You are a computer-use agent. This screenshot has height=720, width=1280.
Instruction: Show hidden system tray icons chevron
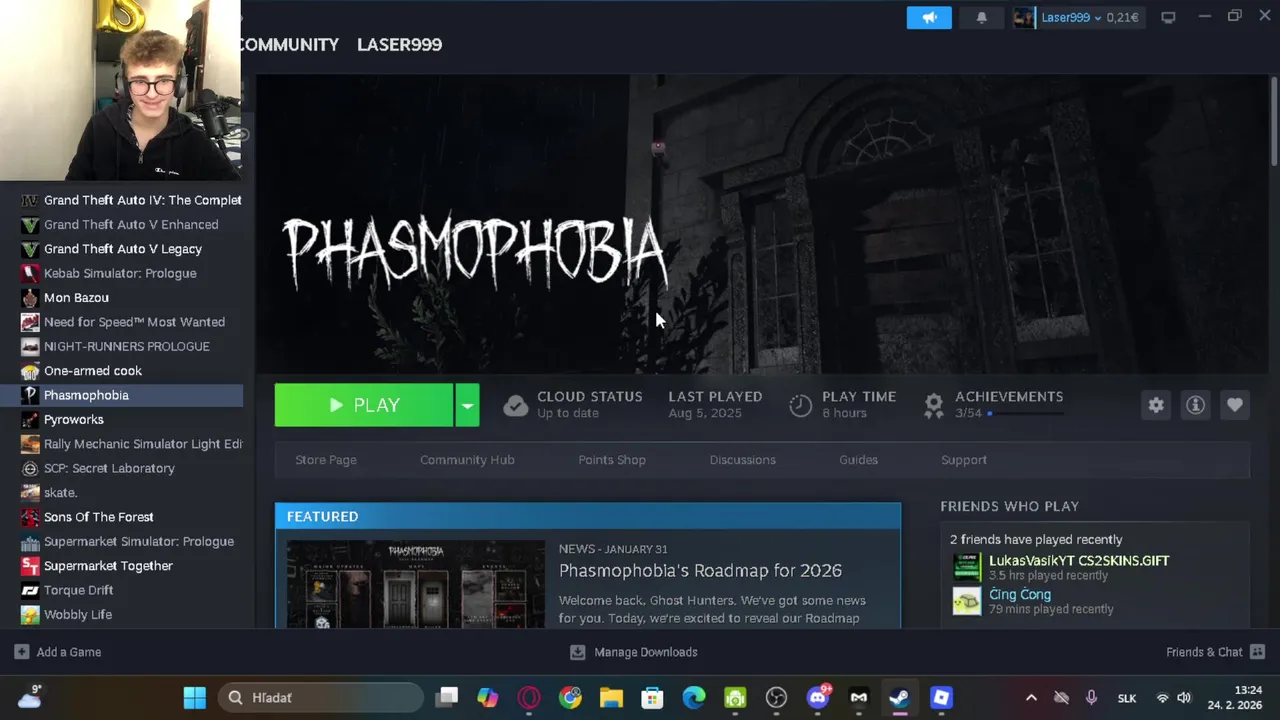[x=1031, y=697]
